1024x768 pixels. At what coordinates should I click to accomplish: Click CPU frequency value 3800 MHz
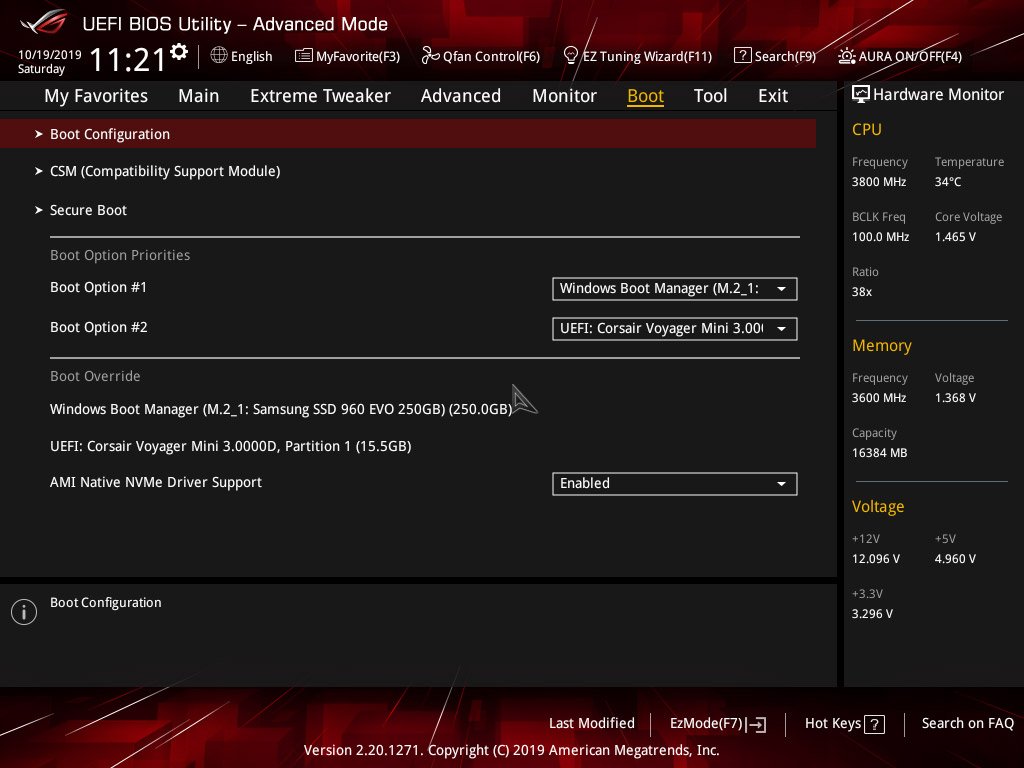[x=879, y=182]
